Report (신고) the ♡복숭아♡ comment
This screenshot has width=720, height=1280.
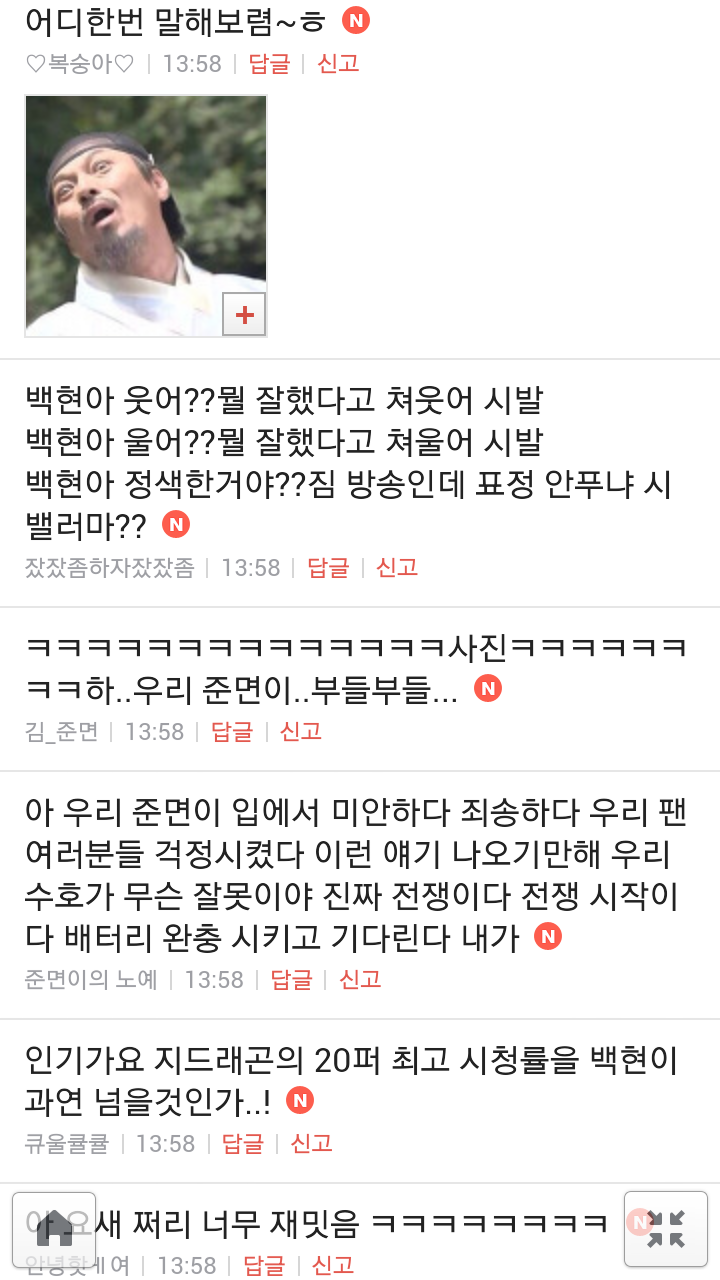coord(338,64)
